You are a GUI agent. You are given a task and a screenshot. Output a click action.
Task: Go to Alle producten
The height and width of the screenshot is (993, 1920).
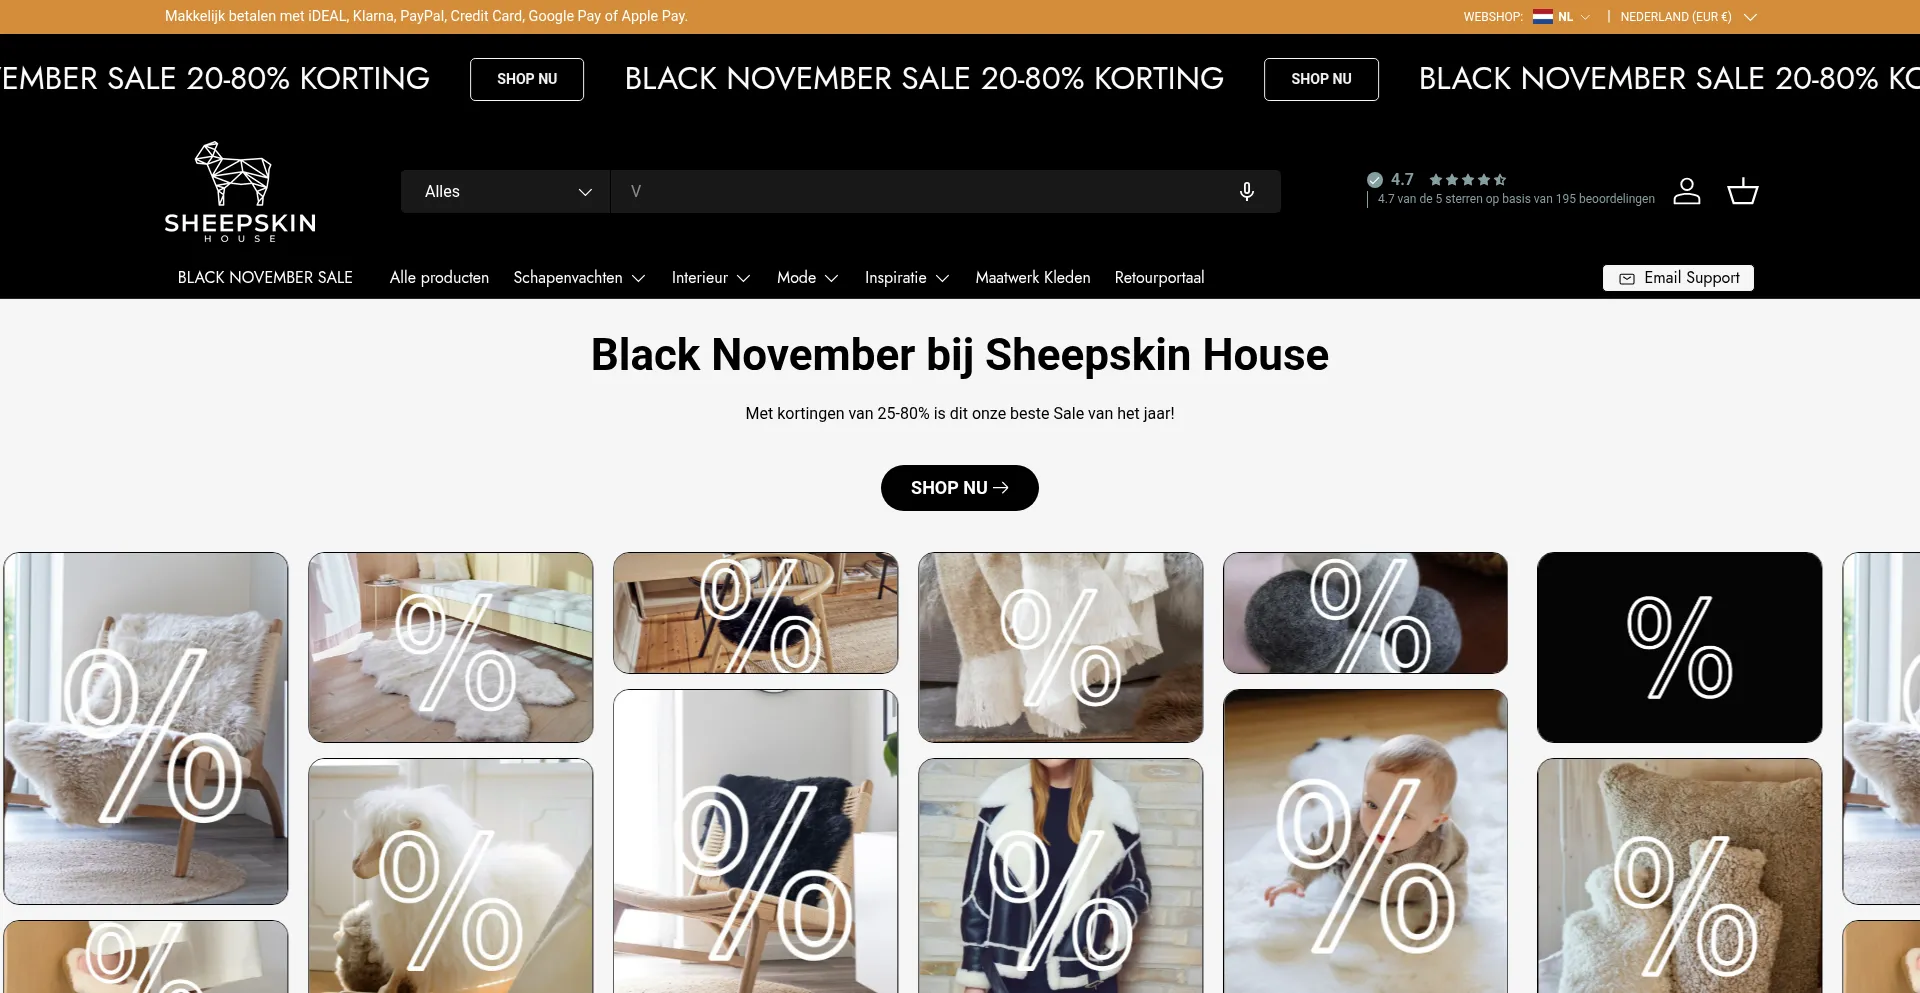(x=439, y=278)
